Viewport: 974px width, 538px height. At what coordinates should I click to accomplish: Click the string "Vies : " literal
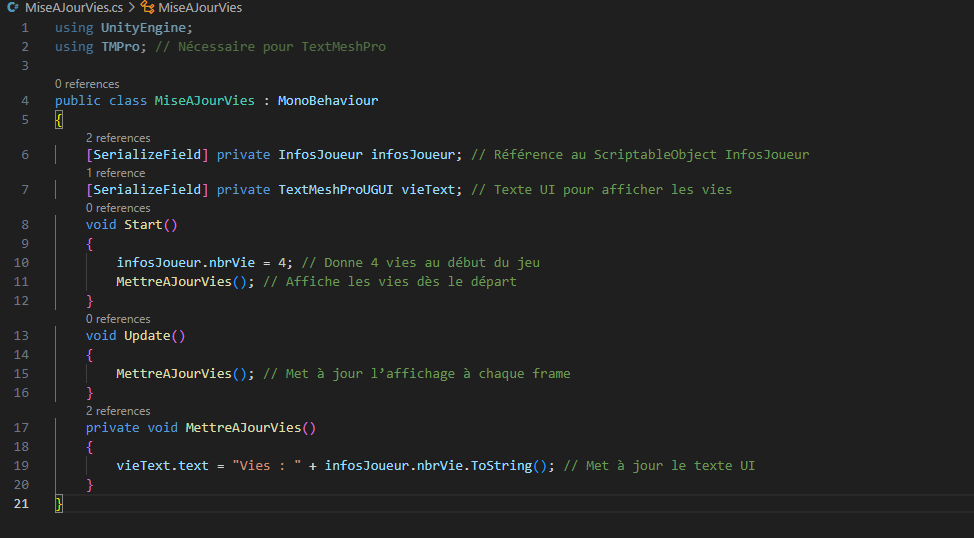[x=267, y=465]
